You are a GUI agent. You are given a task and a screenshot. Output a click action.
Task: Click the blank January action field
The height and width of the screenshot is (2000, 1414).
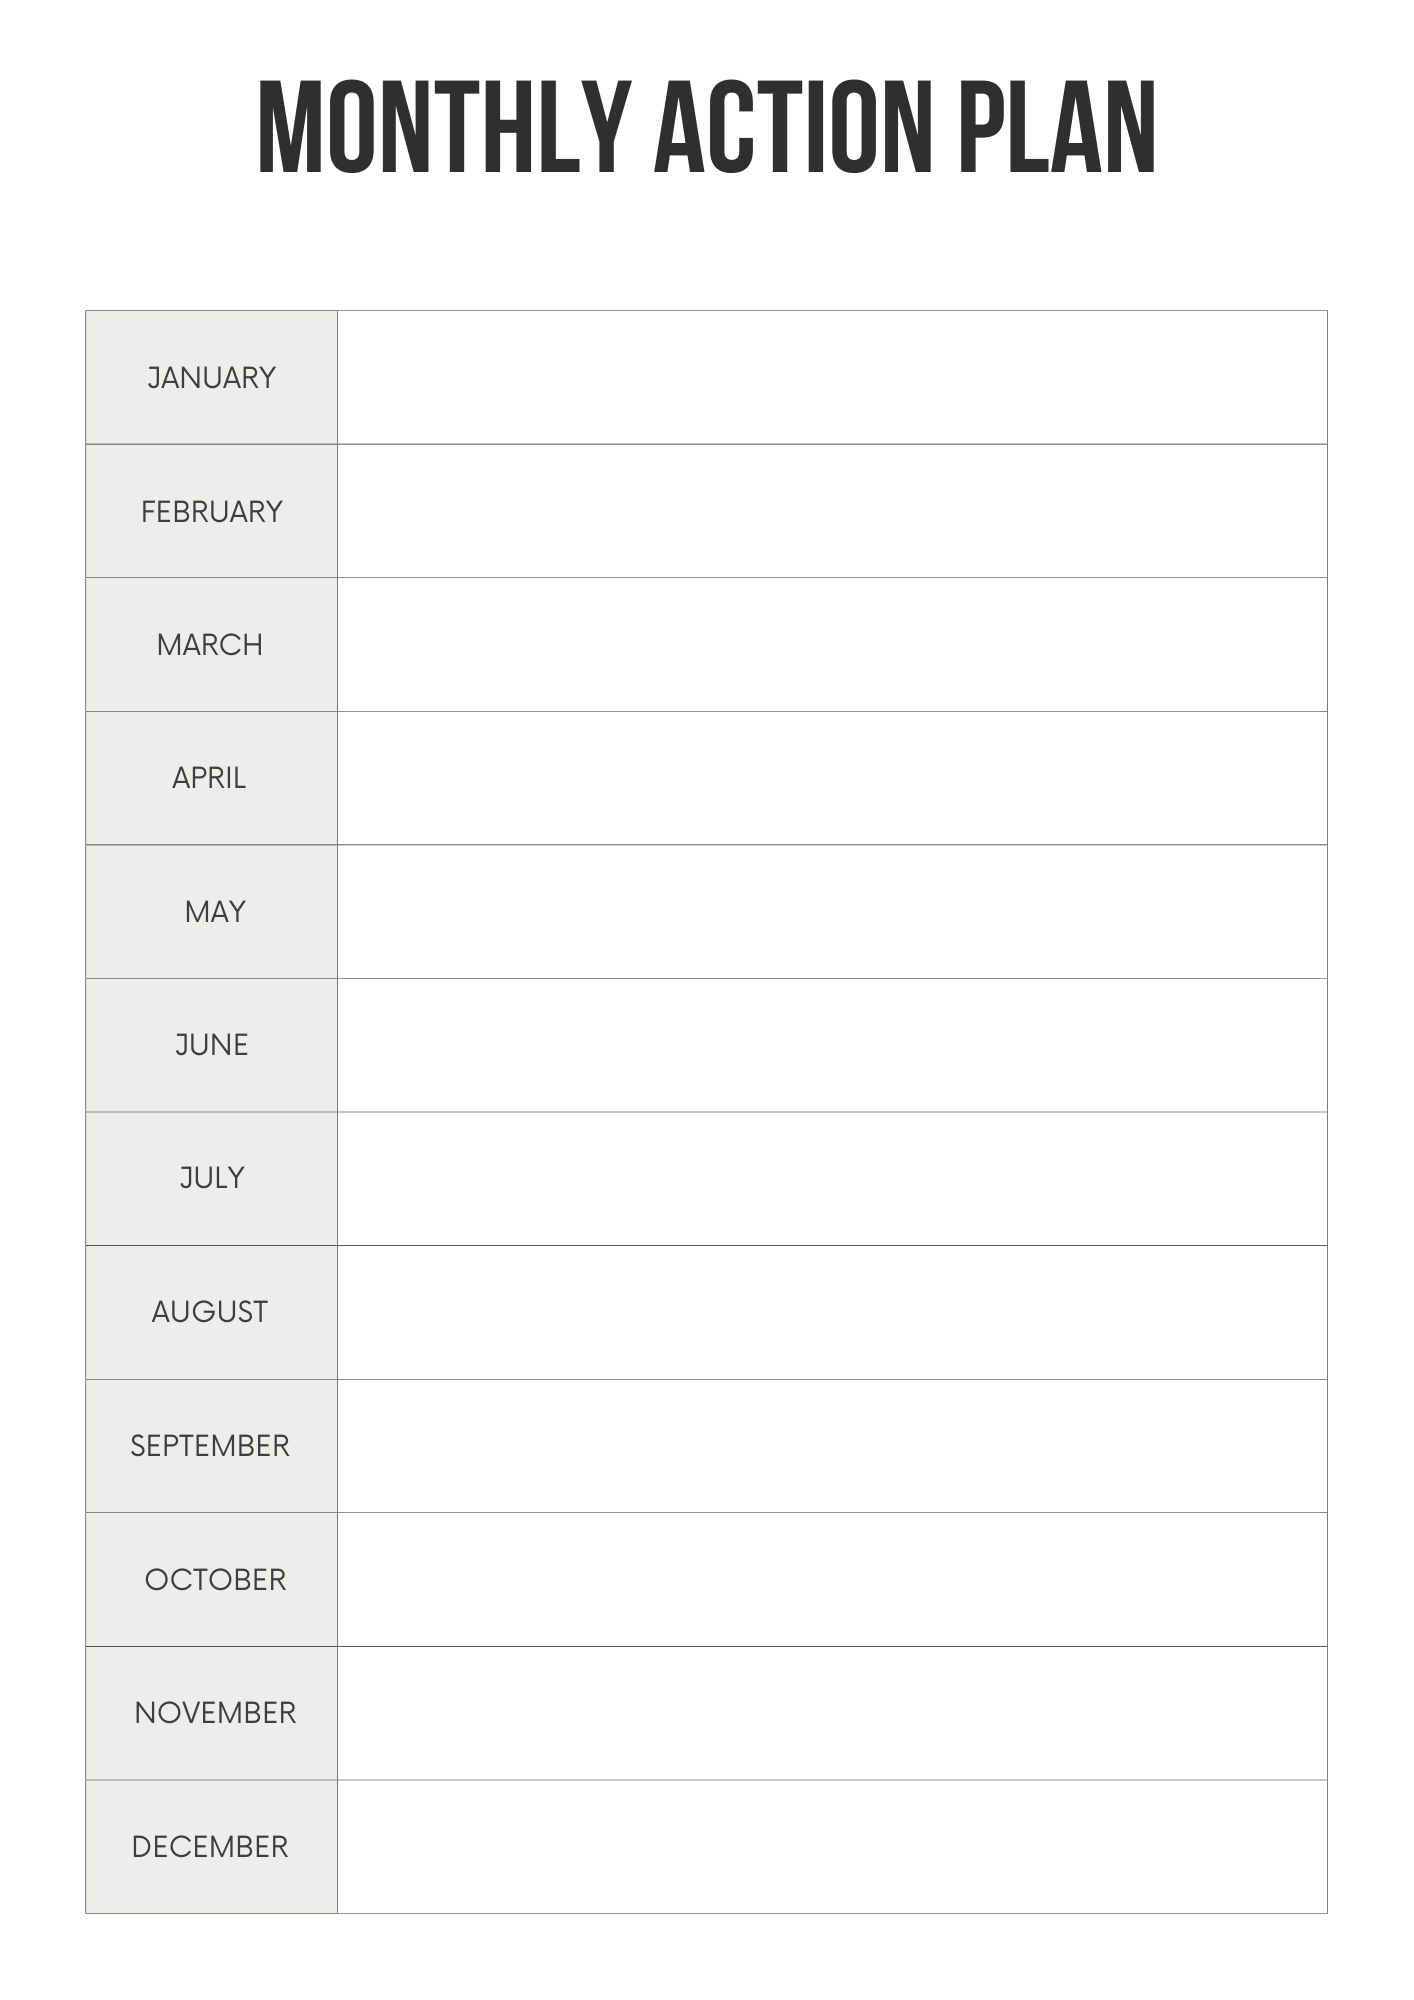[832, 378]
